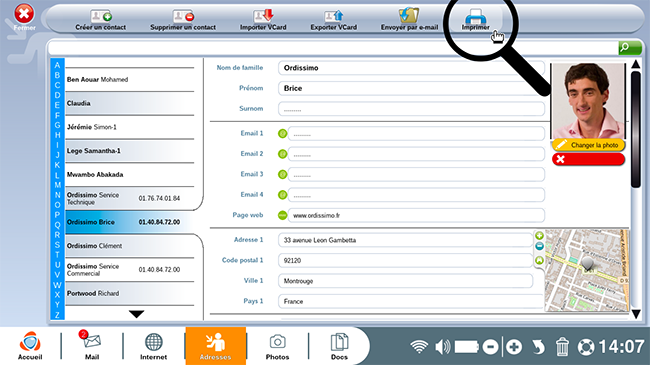
Task: Click detail pane down arrow
Action: pyautogui.click(x=636, y=314)
